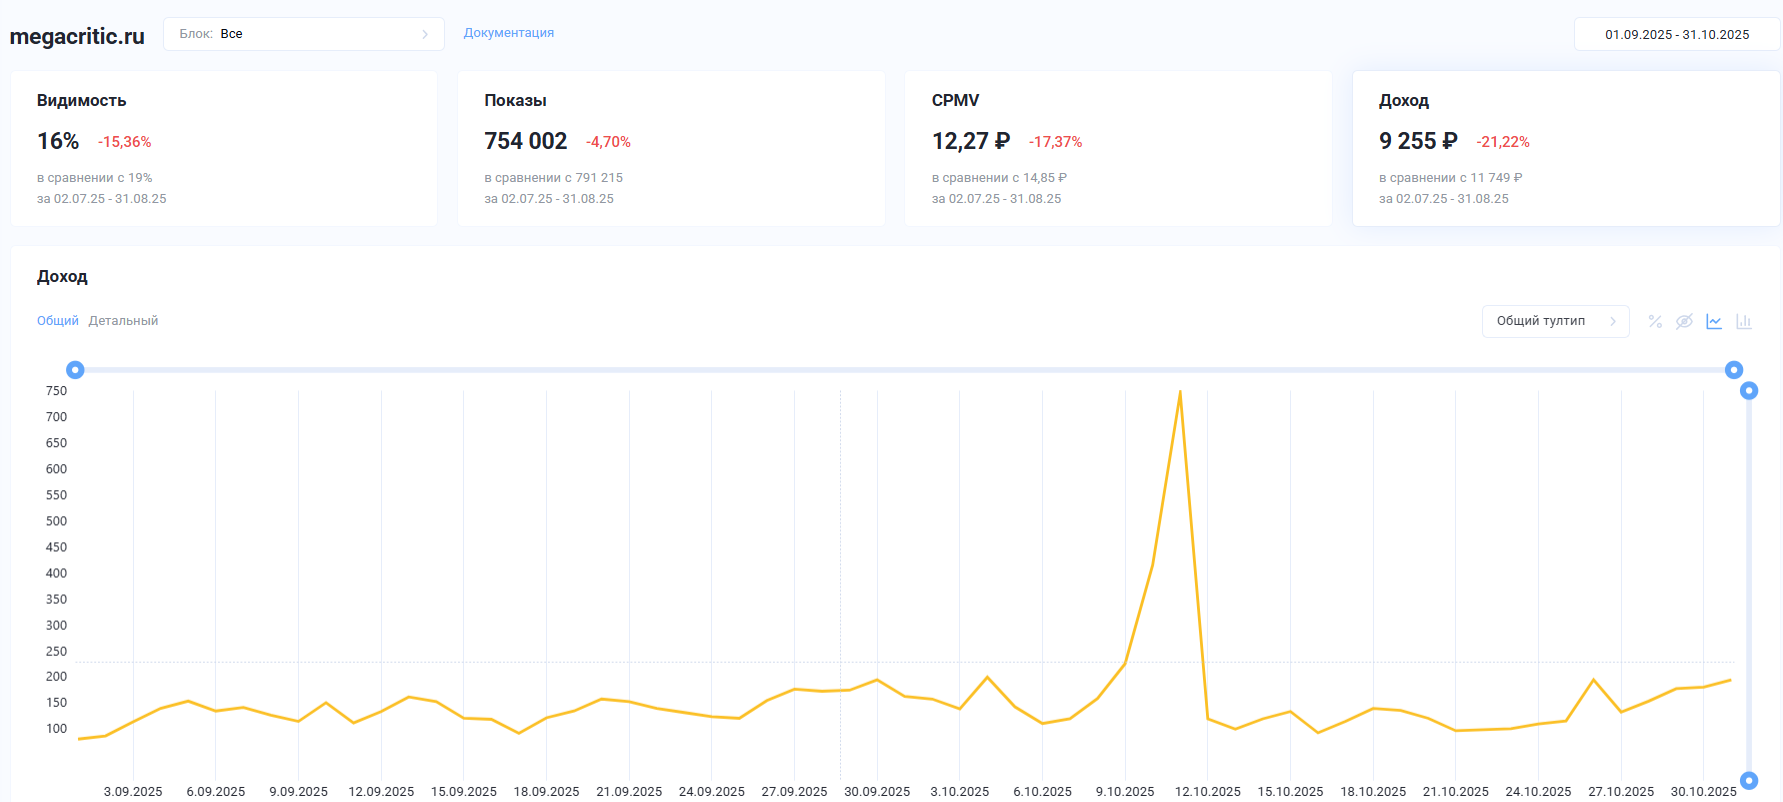Switch chart values to percent mode
This screenshot has height=802, width=1783.
(x=1655, y=321)
